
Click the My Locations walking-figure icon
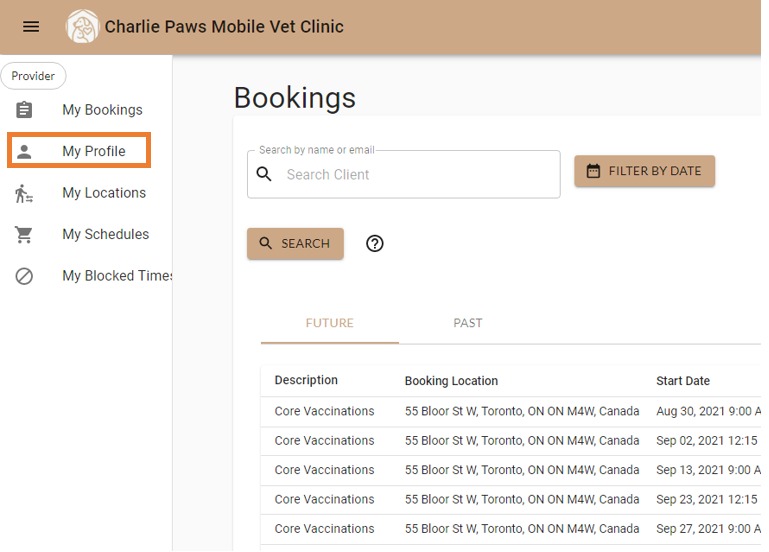click(x=24, y=194)
